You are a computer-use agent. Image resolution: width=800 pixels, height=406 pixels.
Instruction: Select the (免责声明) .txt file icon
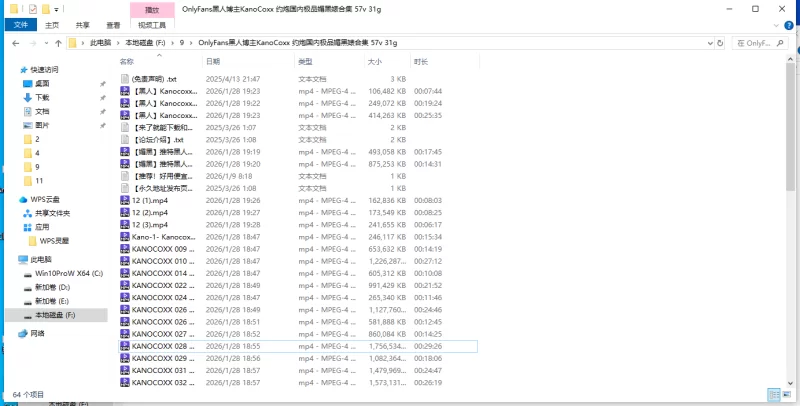click(x=125, y=79)
